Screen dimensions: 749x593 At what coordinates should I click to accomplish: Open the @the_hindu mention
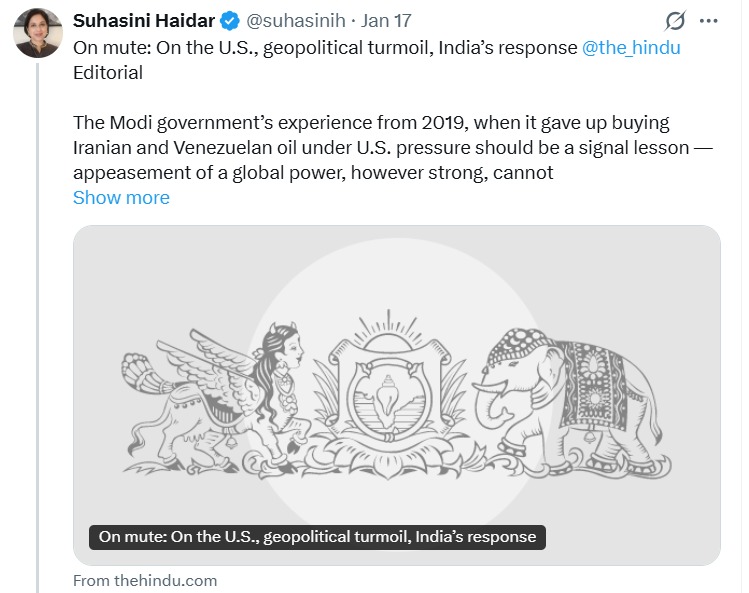630,47
